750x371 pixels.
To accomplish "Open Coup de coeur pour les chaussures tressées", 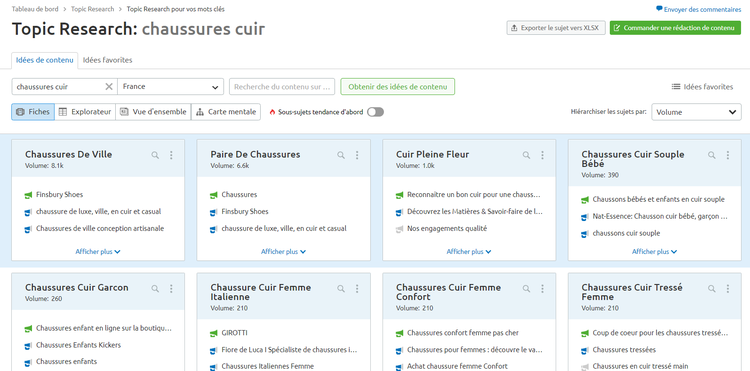I will pyautogui.click(x=660, y=333).
